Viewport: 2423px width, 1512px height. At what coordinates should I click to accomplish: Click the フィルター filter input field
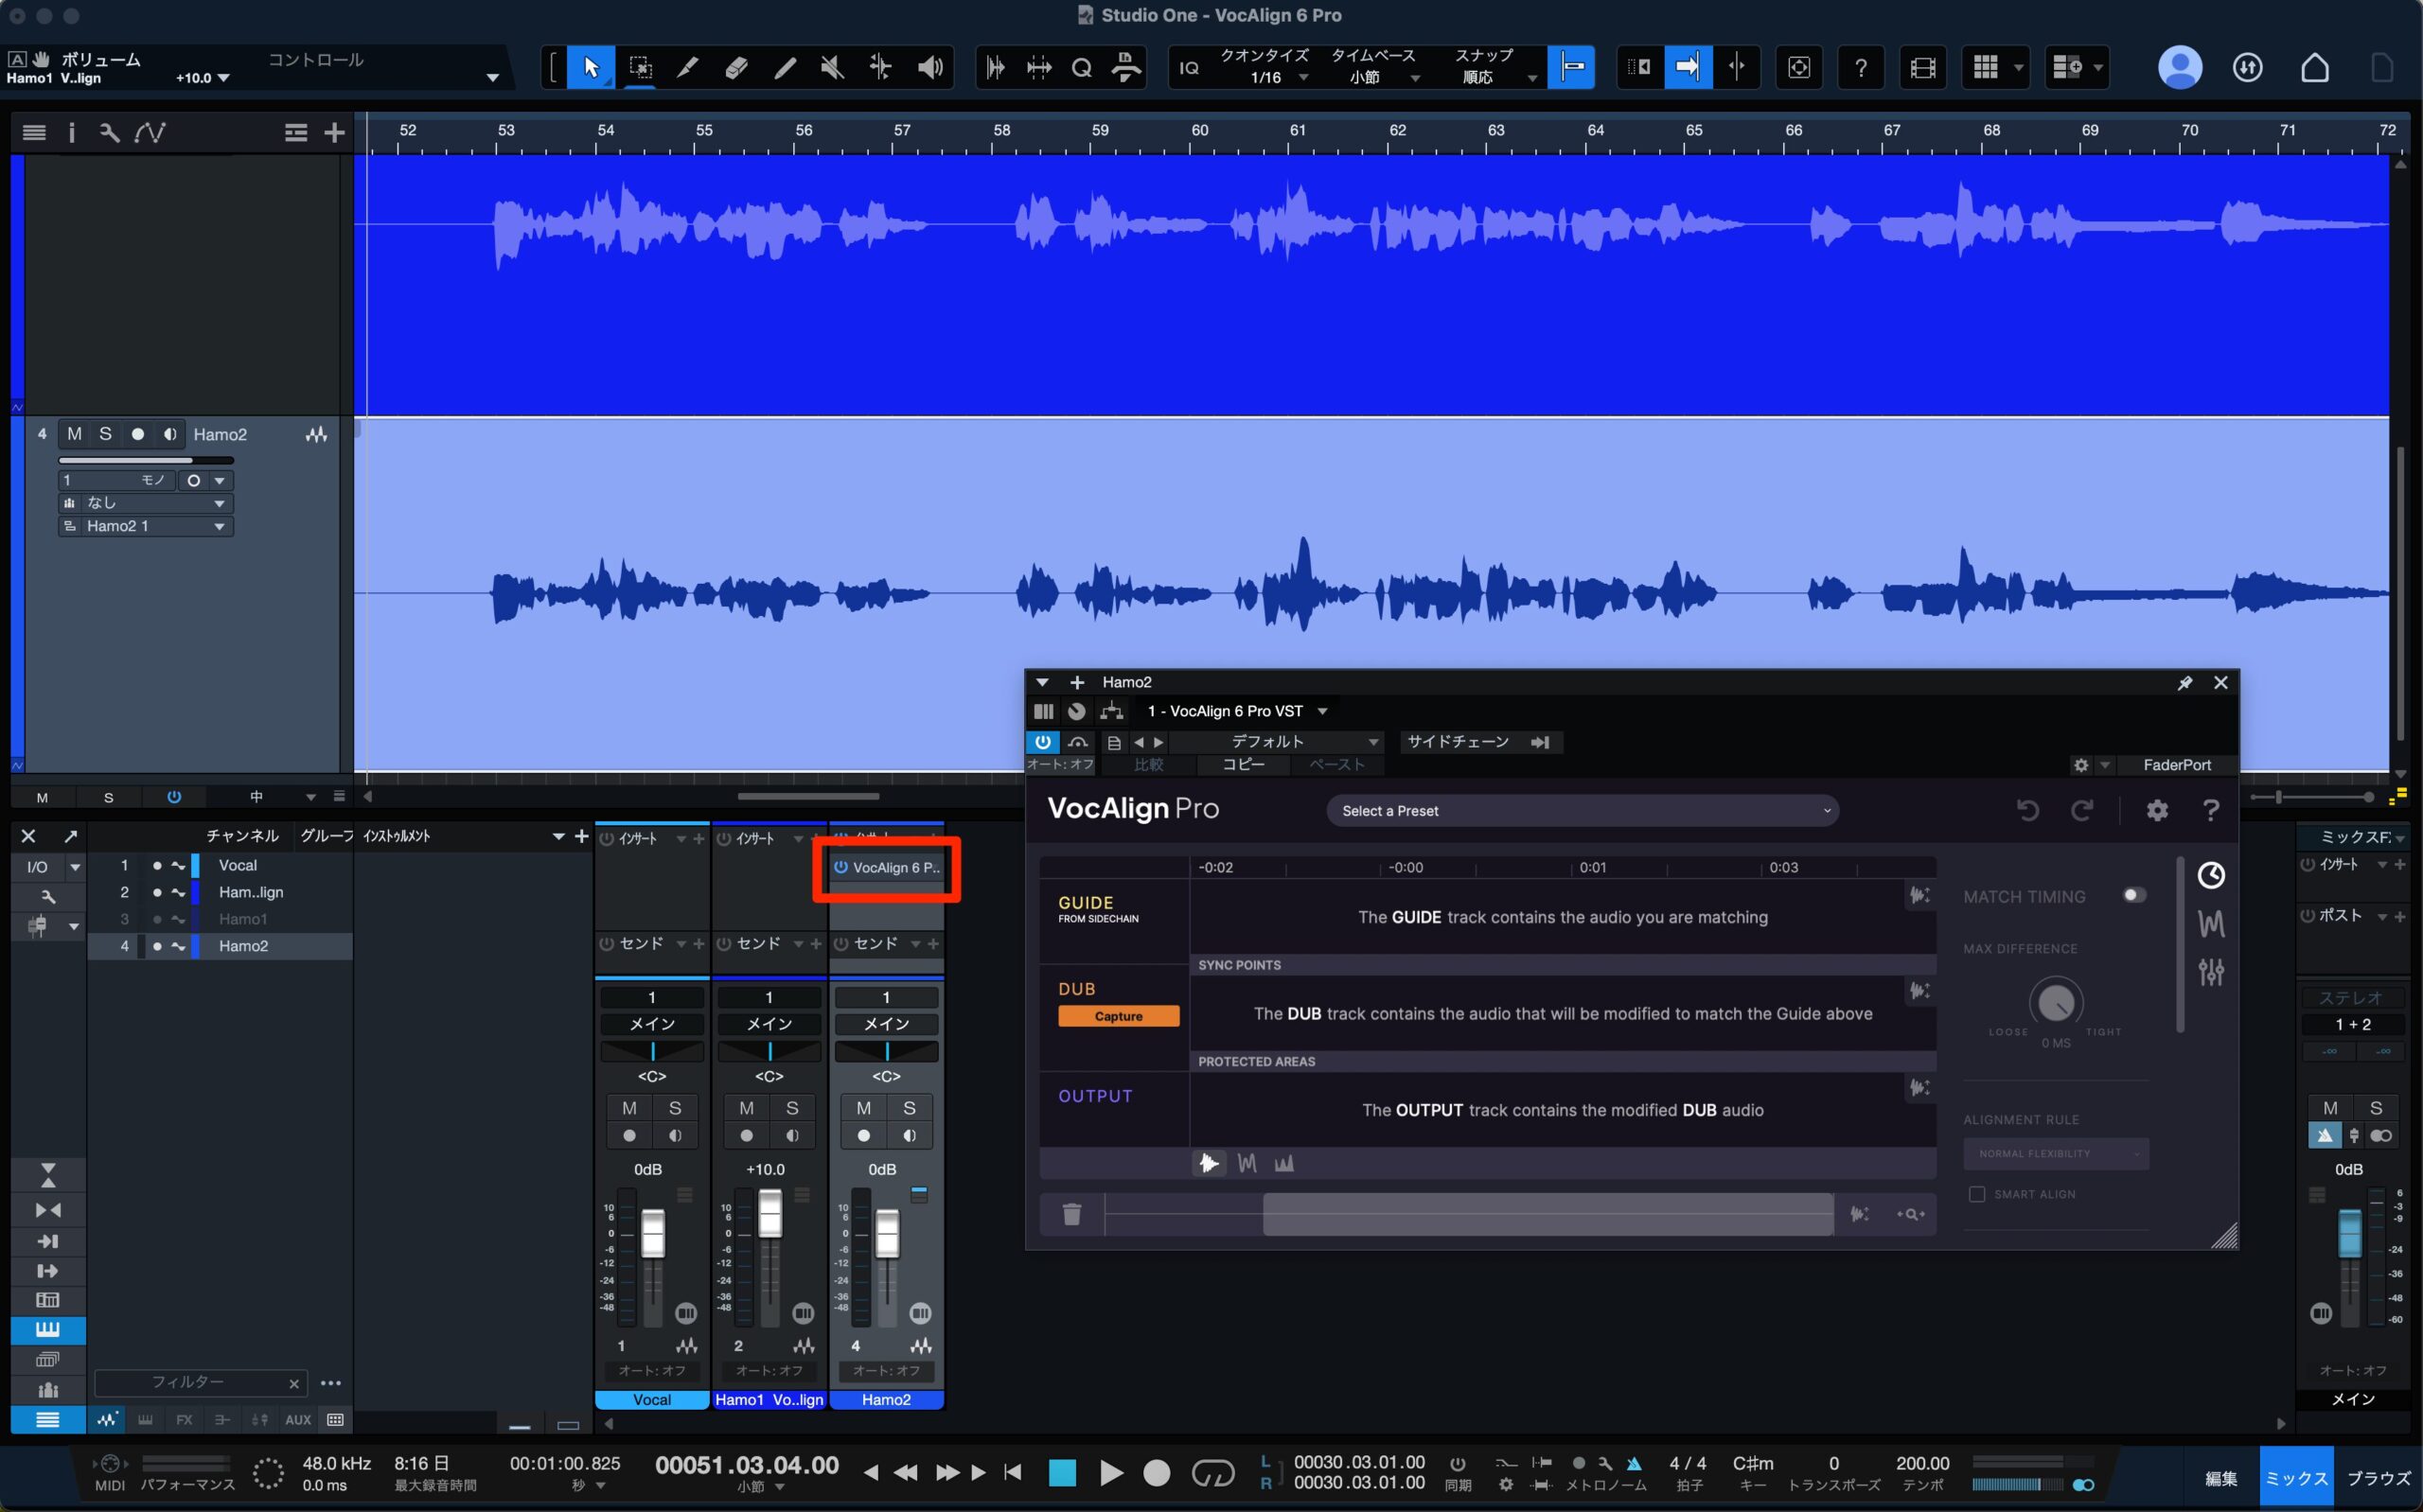click(x=199, y=1383)
